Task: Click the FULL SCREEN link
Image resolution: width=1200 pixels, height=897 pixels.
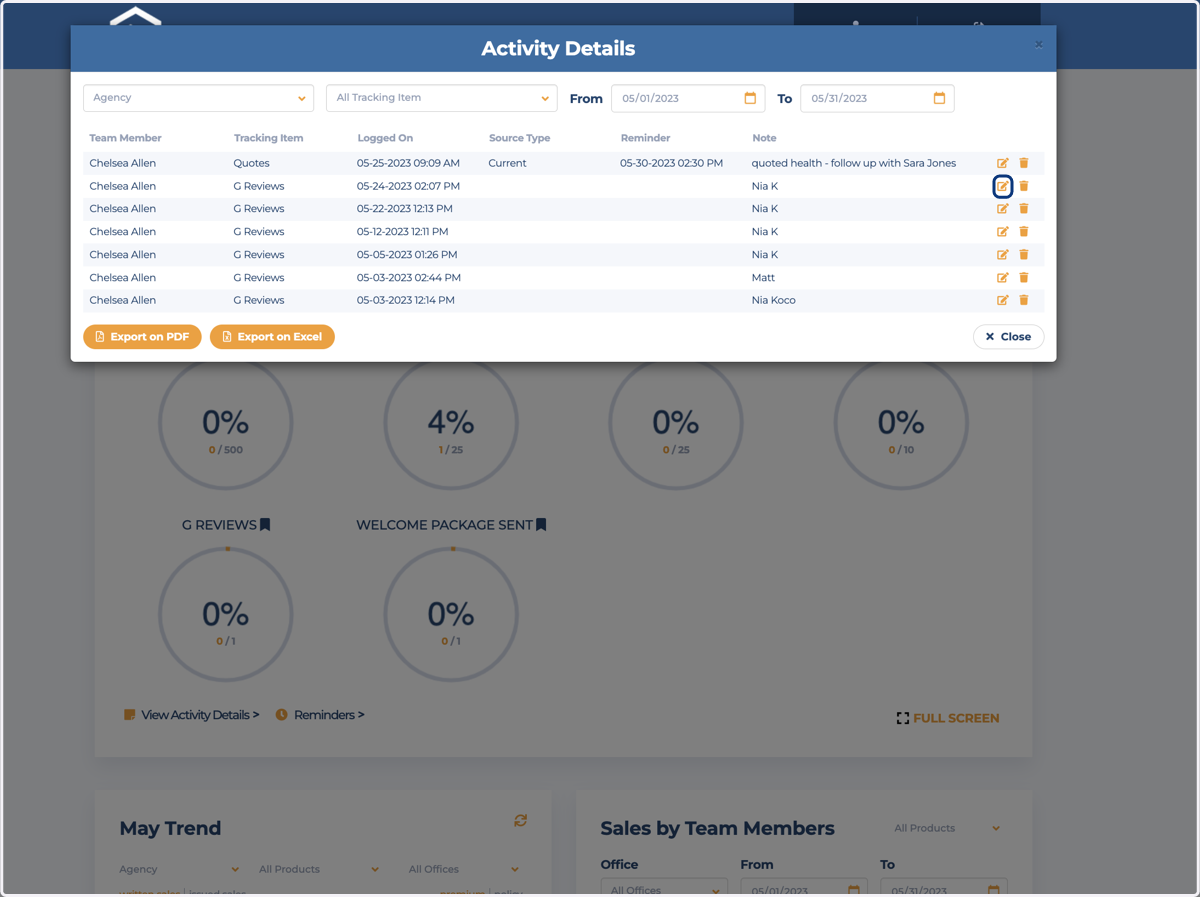Action: [x=947, y=718]
